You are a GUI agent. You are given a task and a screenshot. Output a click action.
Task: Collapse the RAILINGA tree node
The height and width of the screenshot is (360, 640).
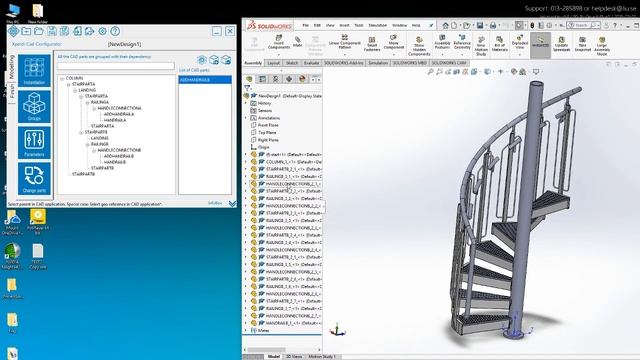(x=88, y=102)
